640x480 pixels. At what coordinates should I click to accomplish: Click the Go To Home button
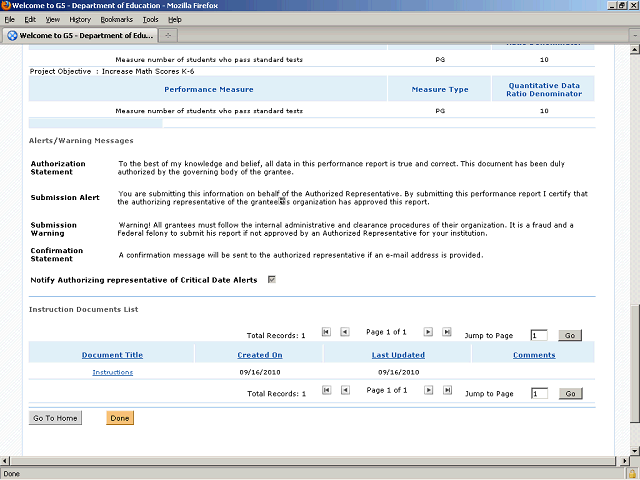click(x=55, y=418)
